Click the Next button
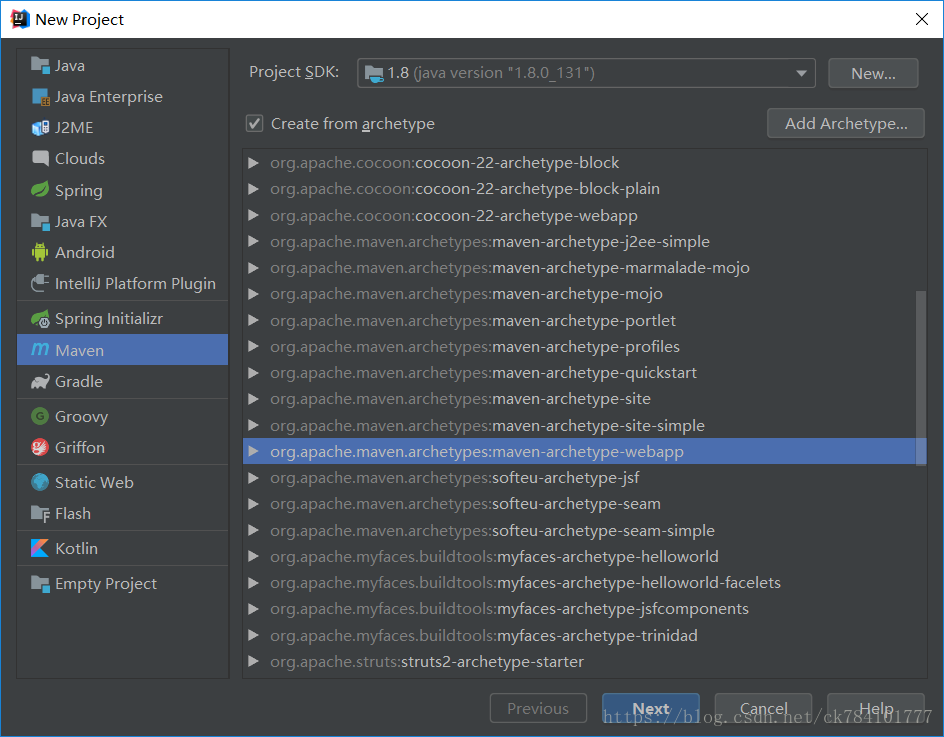Screen dimensions: 944x737 point(651,708)
